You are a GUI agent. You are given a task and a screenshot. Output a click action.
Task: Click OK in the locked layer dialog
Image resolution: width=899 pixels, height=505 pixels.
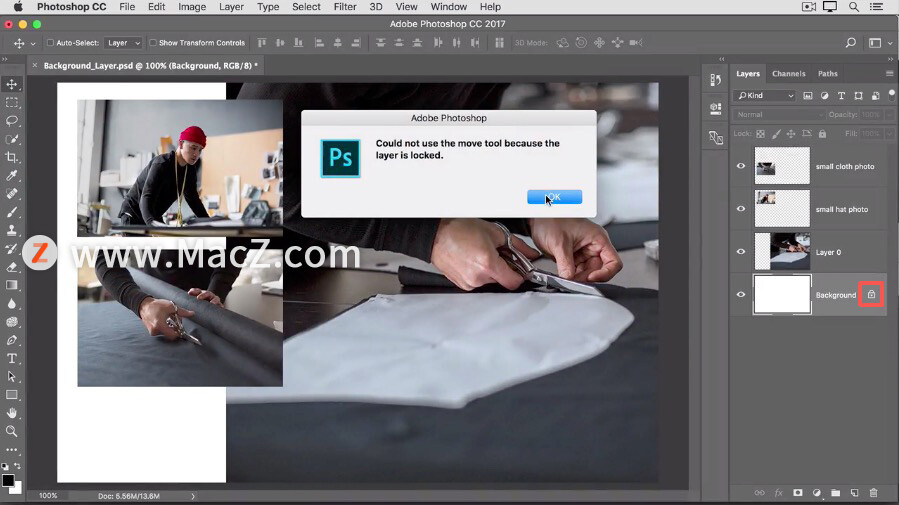pos(554,197)
